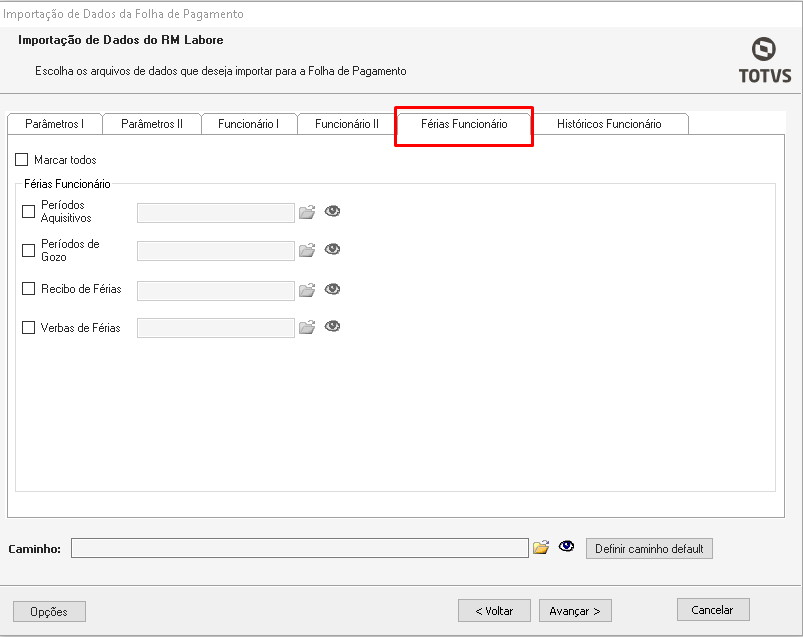Check the Marcar todos checkbox
This screenshot has height=637, width=803.
tap(22, 160)
